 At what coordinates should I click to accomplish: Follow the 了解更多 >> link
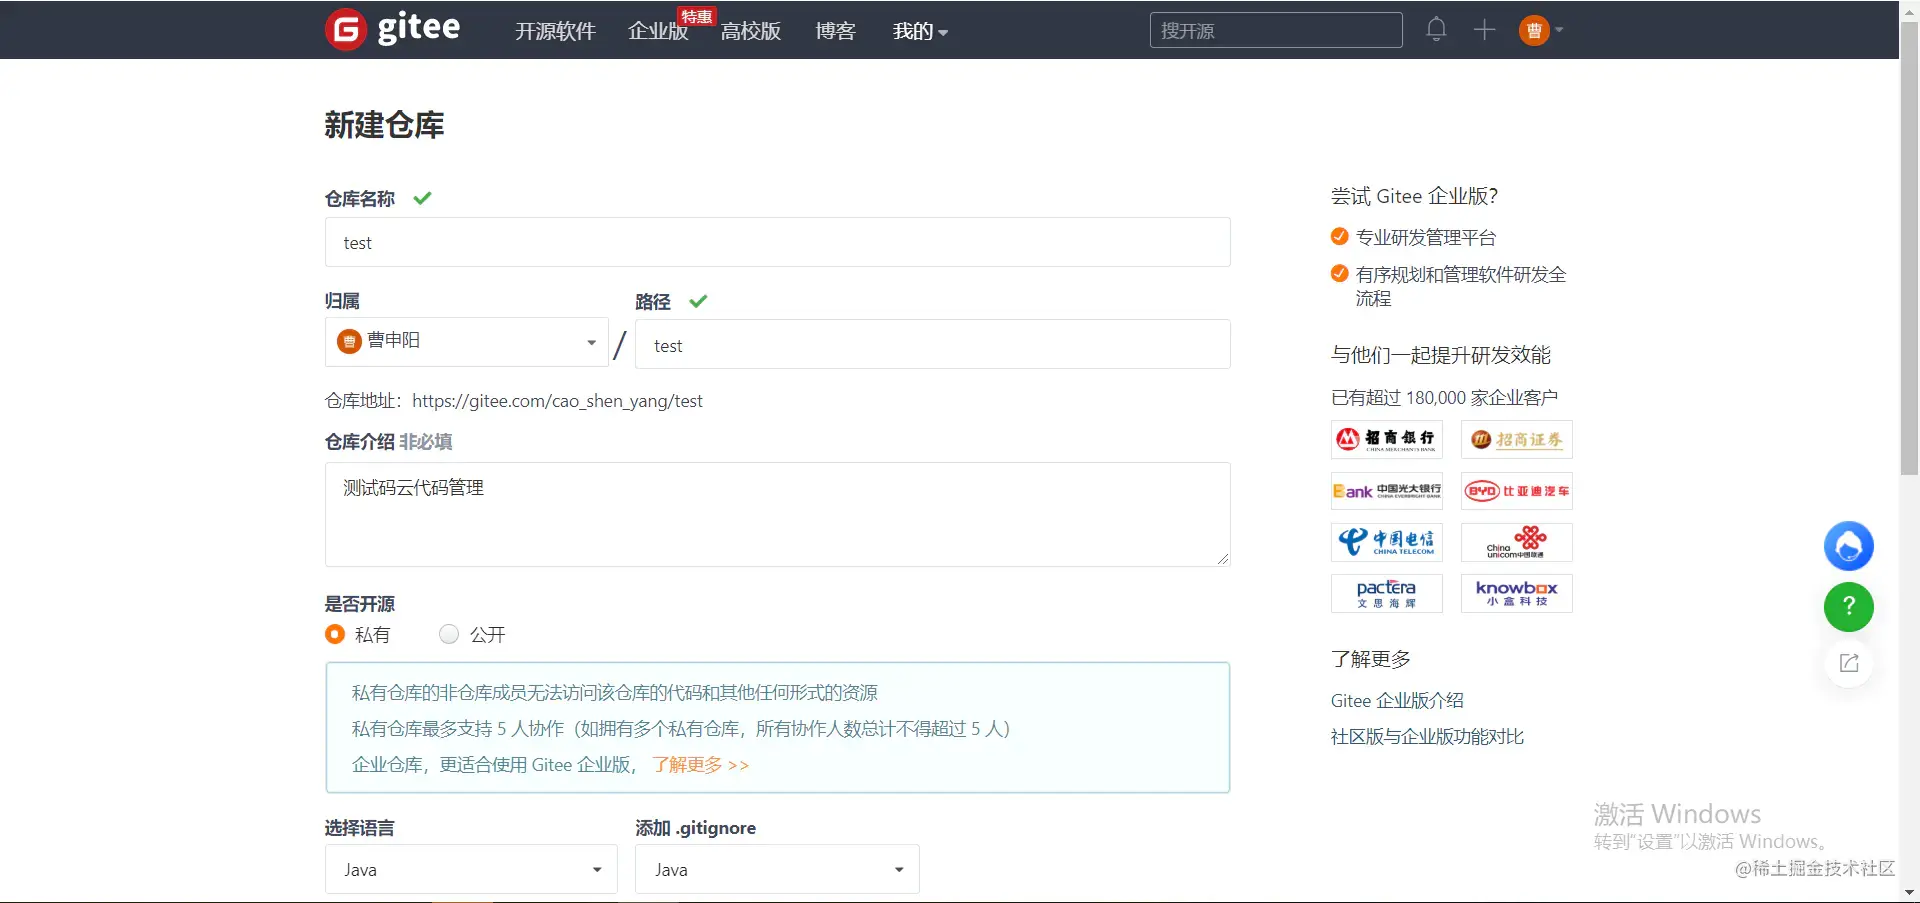click(x=701, y=765)
